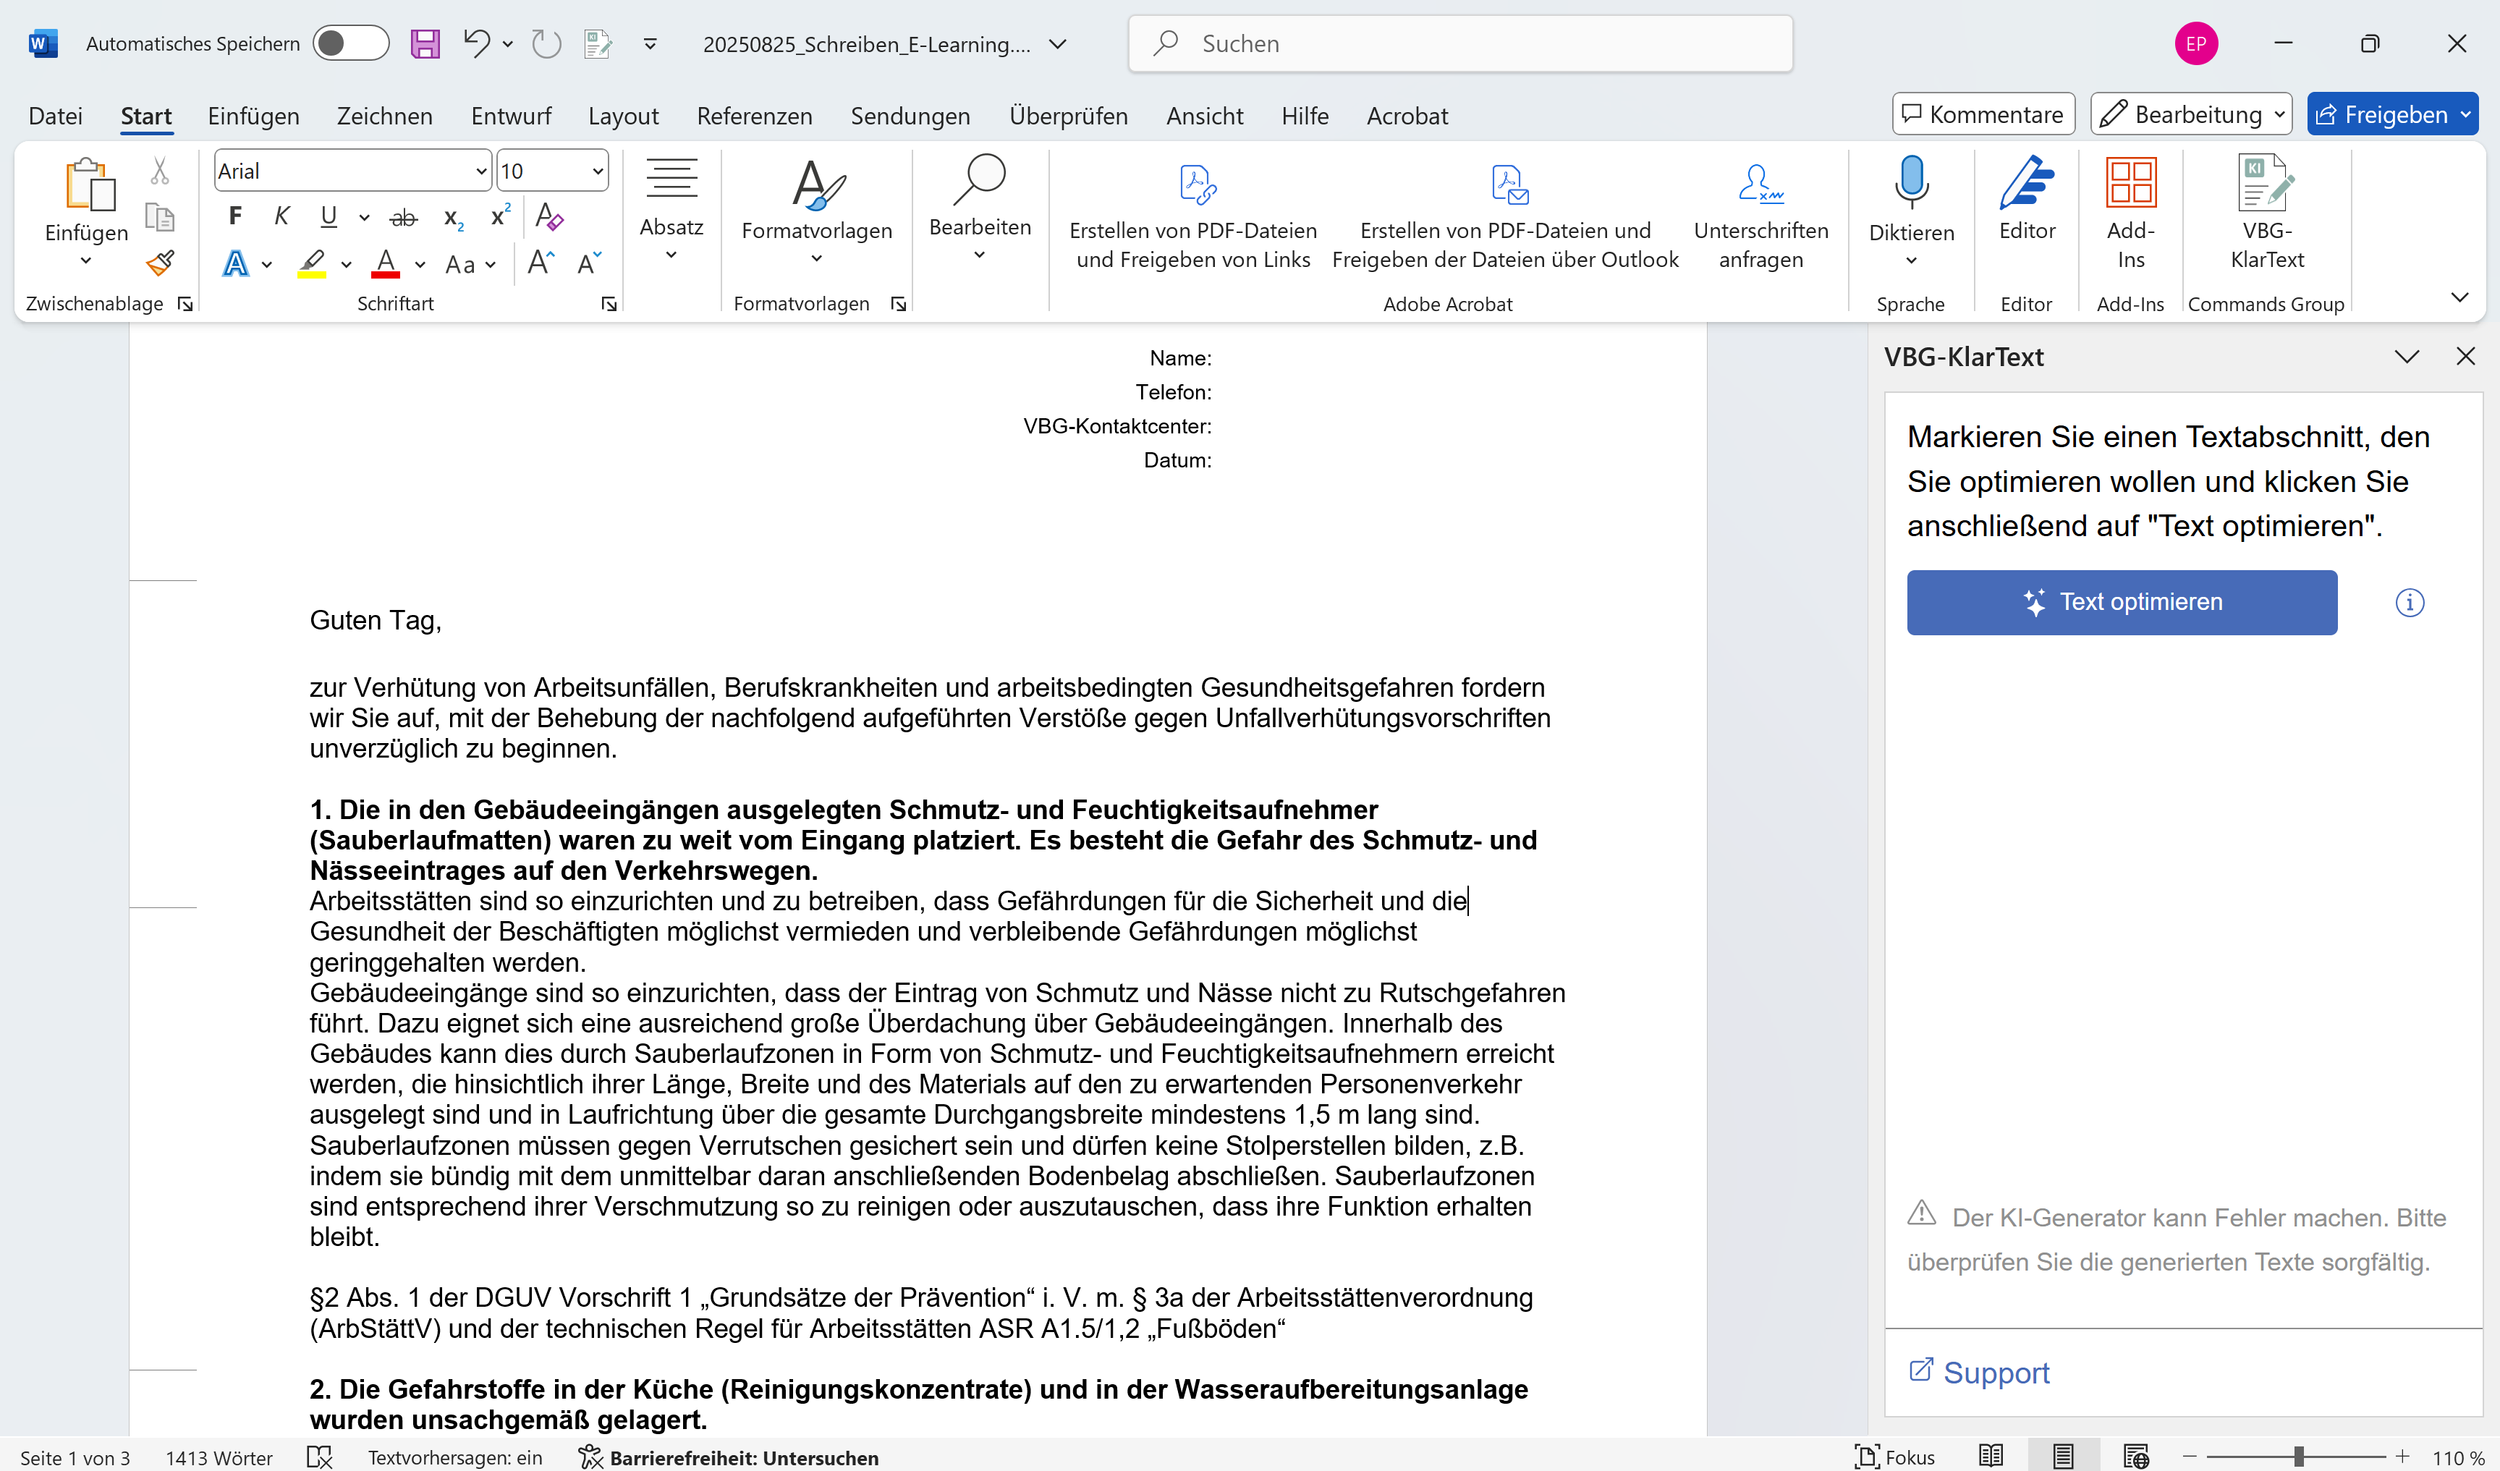Viewport: 2500px width, 1471px height.
Task: Start dictation with the Diktieren microphone
Action: [x=1910, y=183]
